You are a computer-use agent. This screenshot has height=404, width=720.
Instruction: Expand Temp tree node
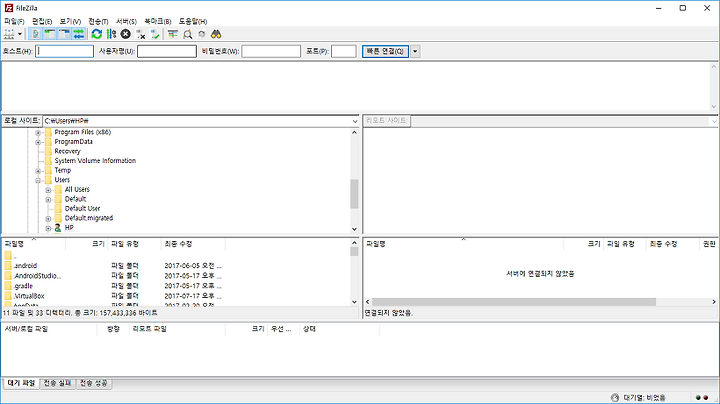click(39, 171)
